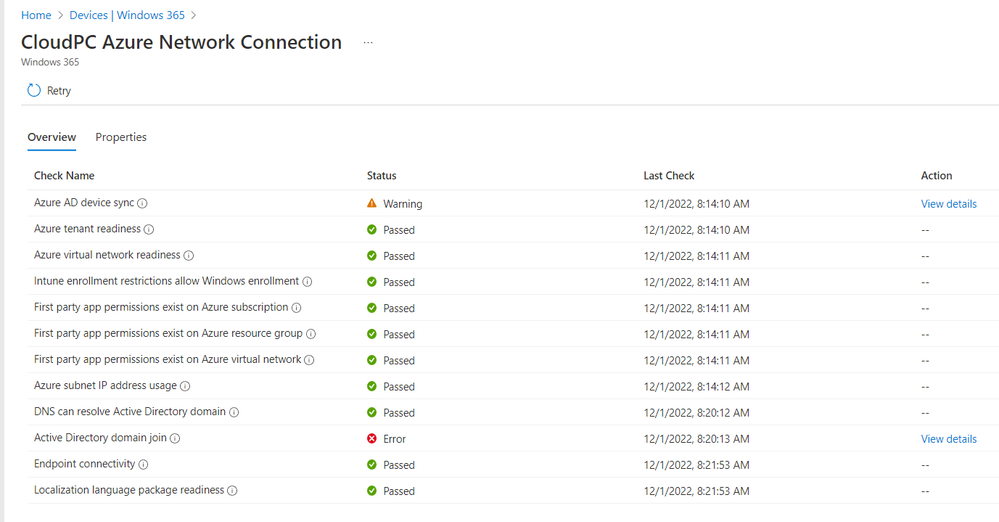Go to Home breadcrumb link

(36, 16)
